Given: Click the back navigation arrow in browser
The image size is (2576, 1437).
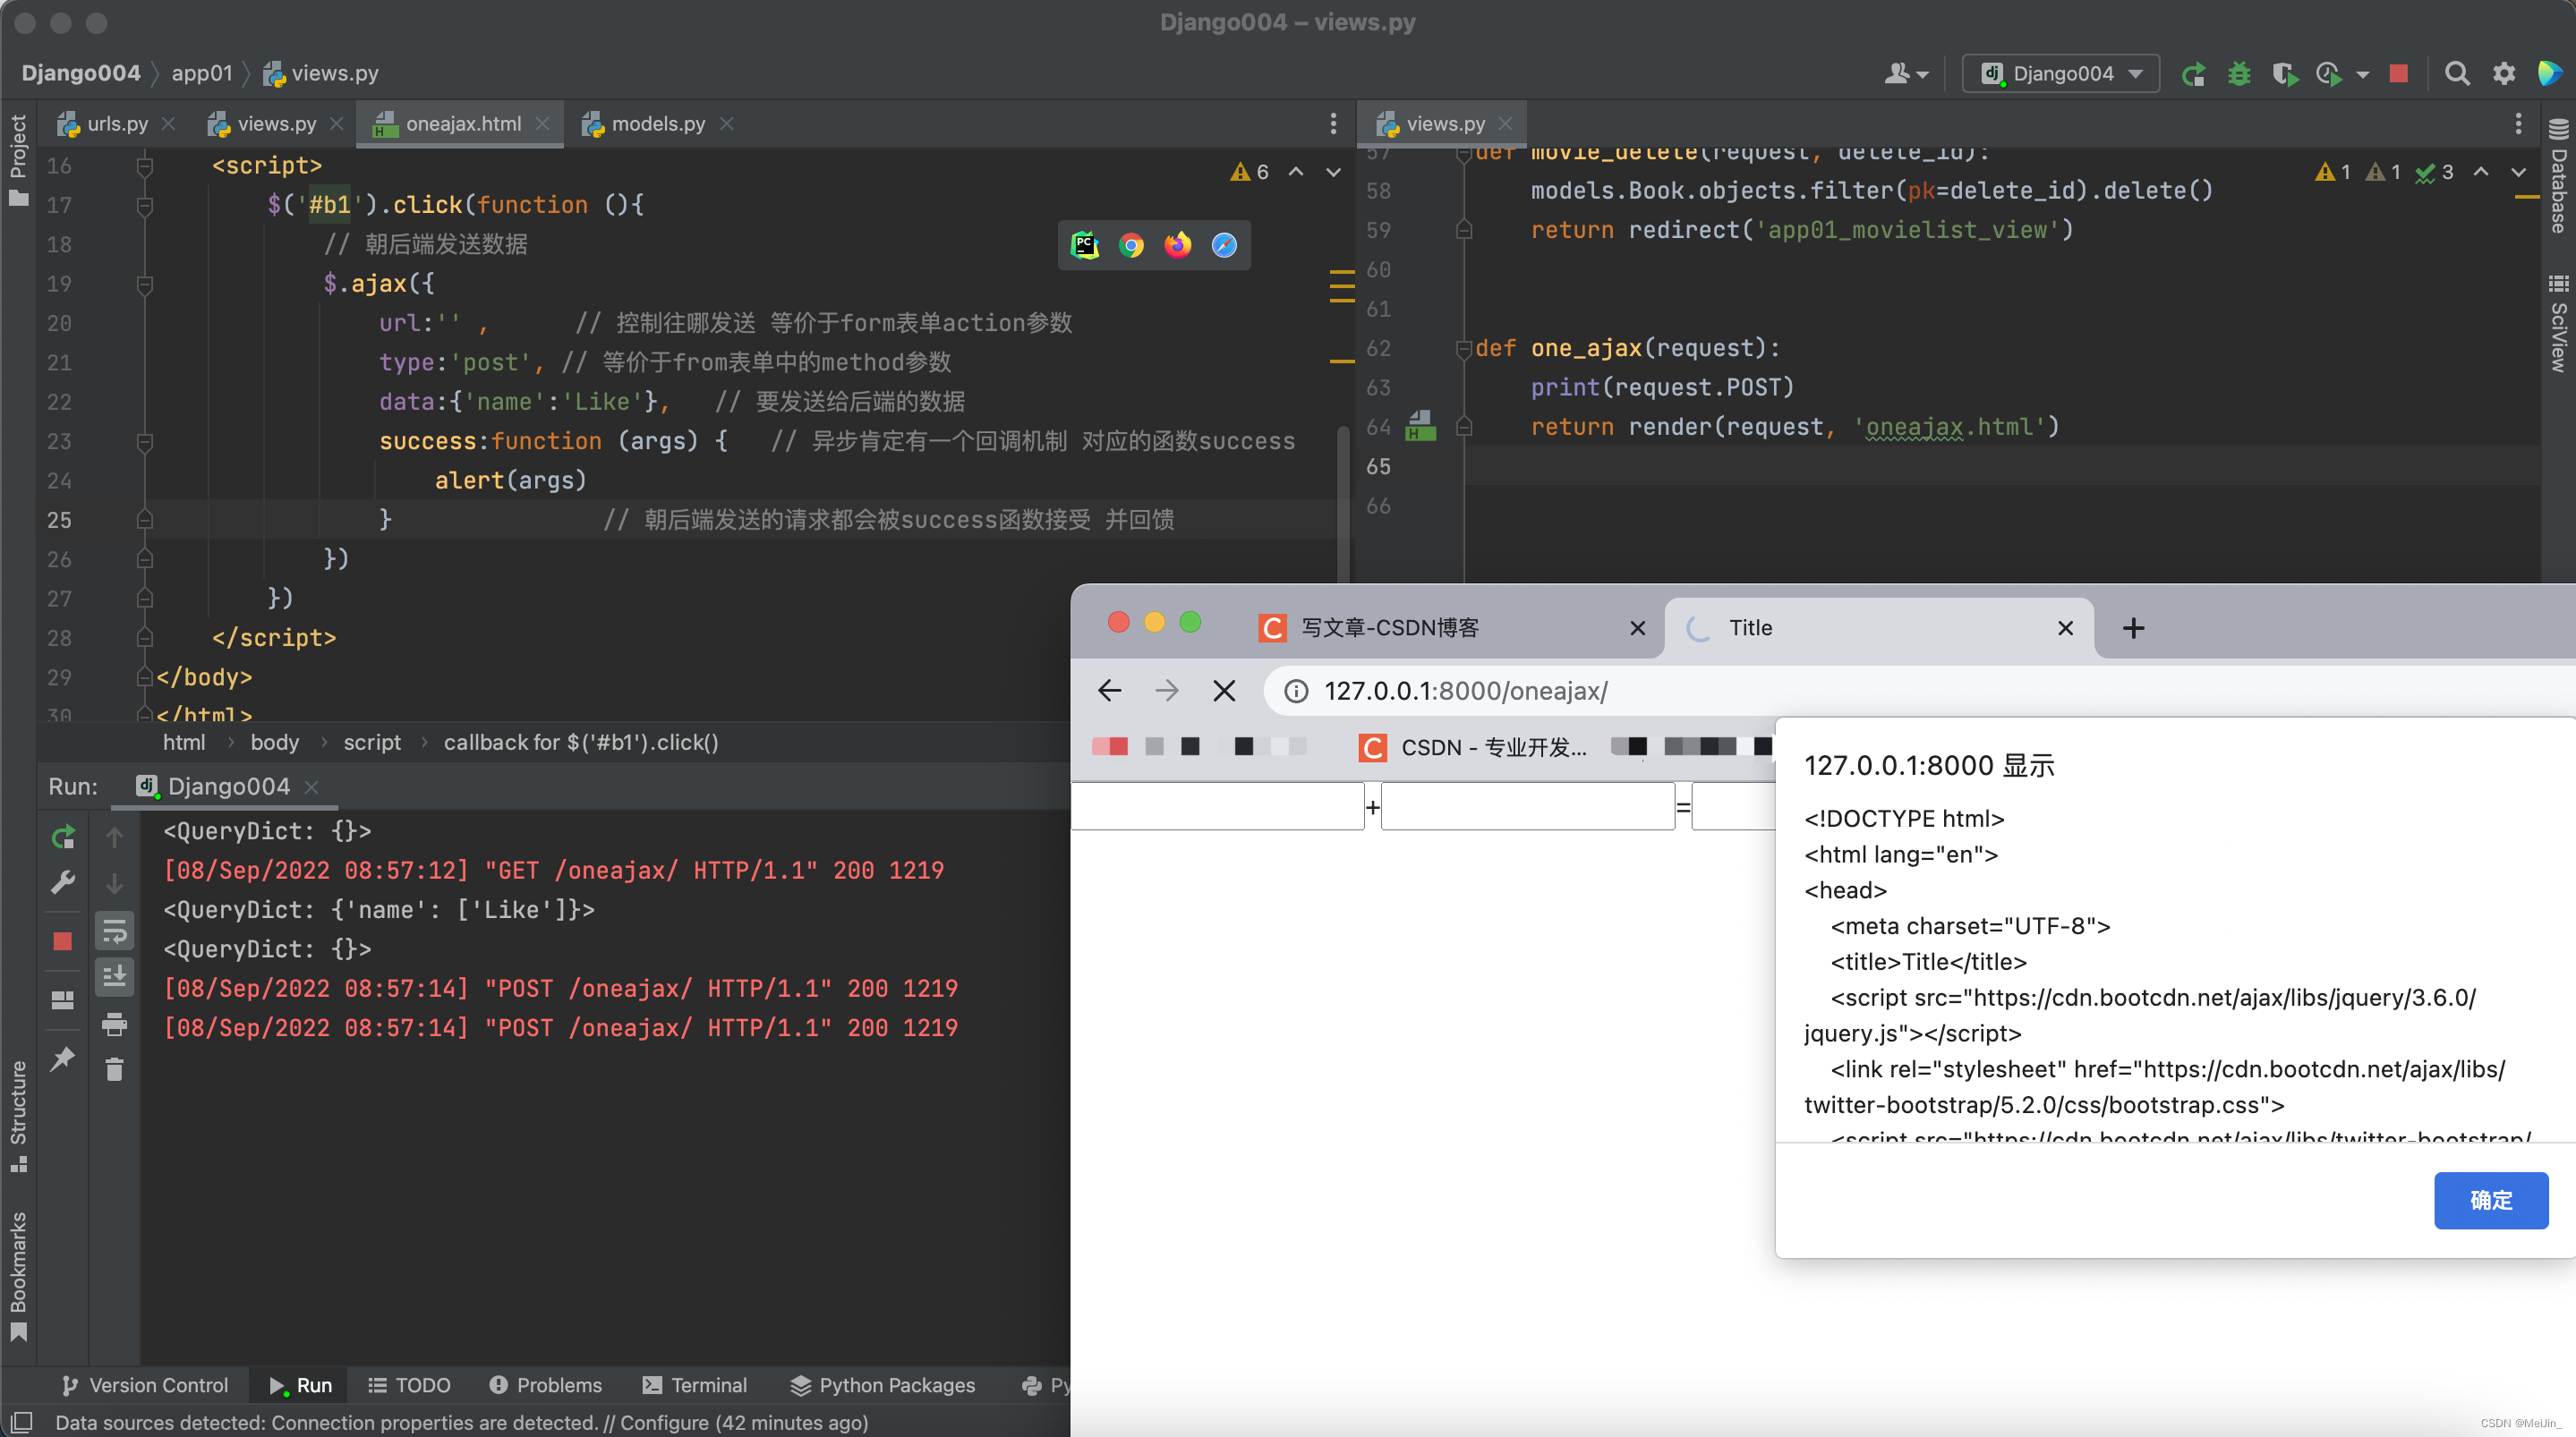Looking at the screenshot, I should coord(1109,690).
